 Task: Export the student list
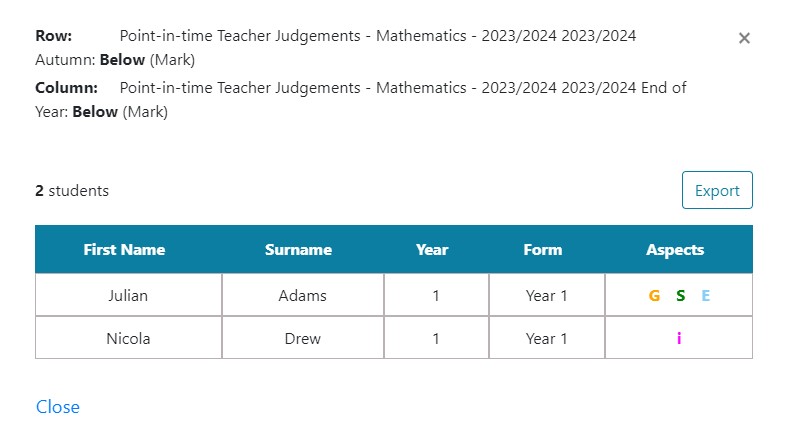coord(717,190)
